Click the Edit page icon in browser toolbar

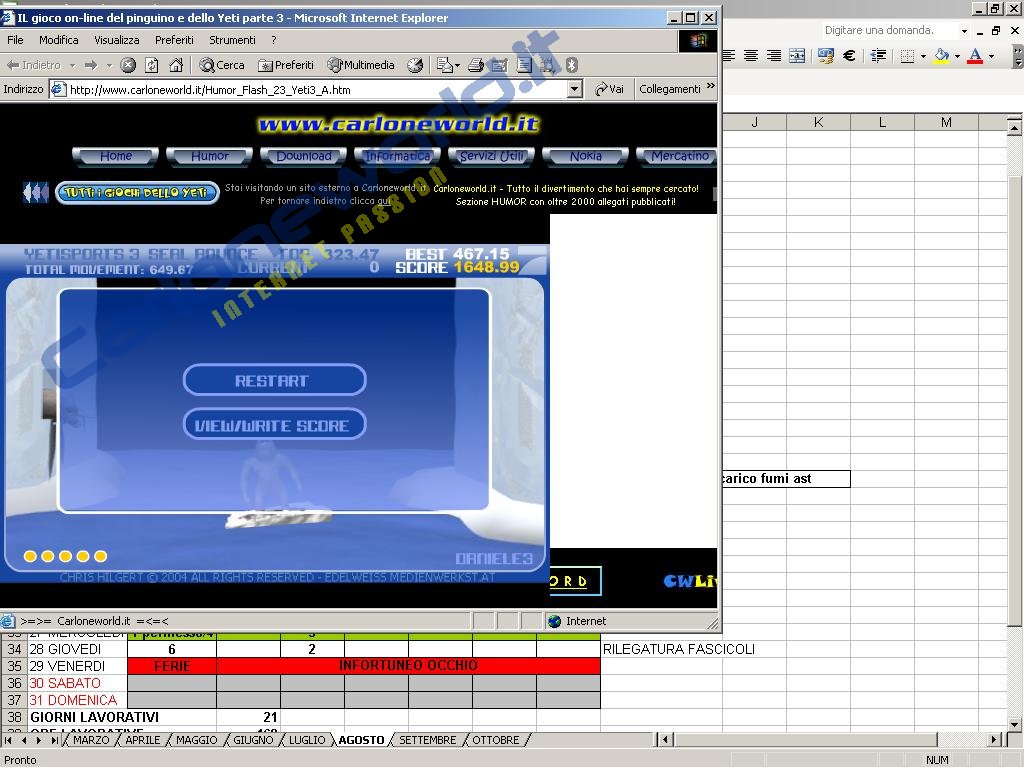click(500, 65)
